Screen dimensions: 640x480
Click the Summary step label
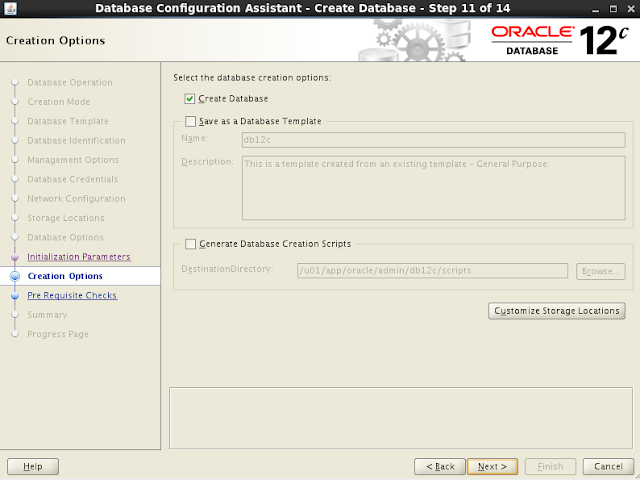[x=47, y=315]
